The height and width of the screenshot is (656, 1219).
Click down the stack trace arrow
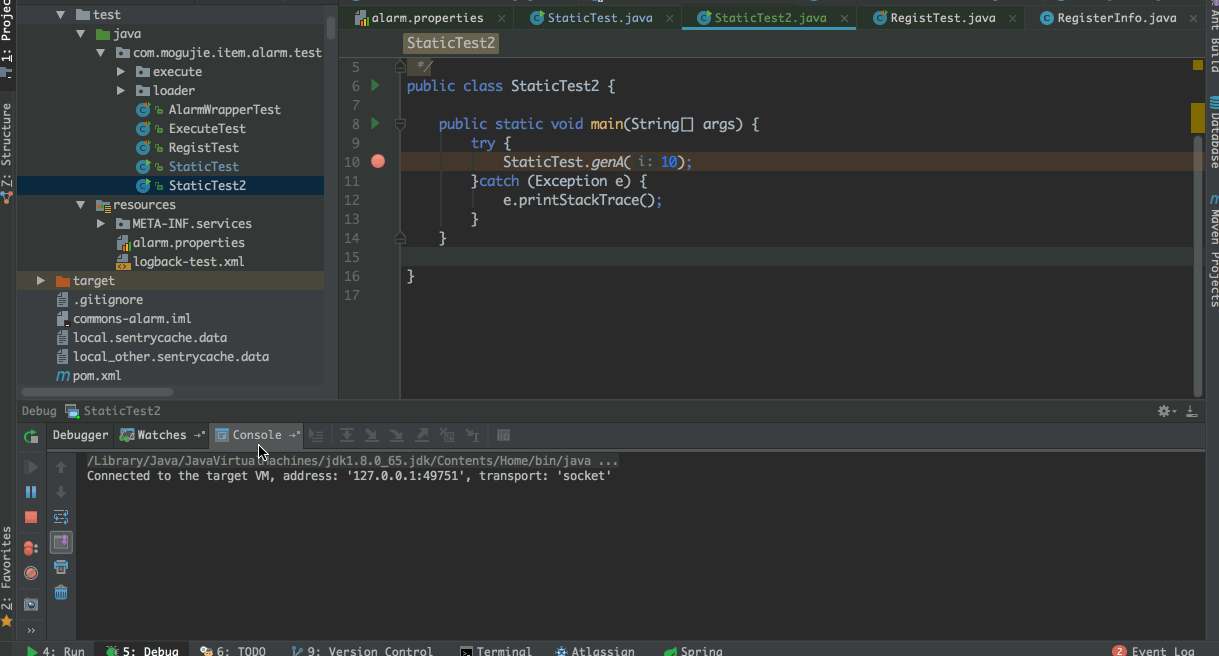pyautogui.click(x=61, y=492)
